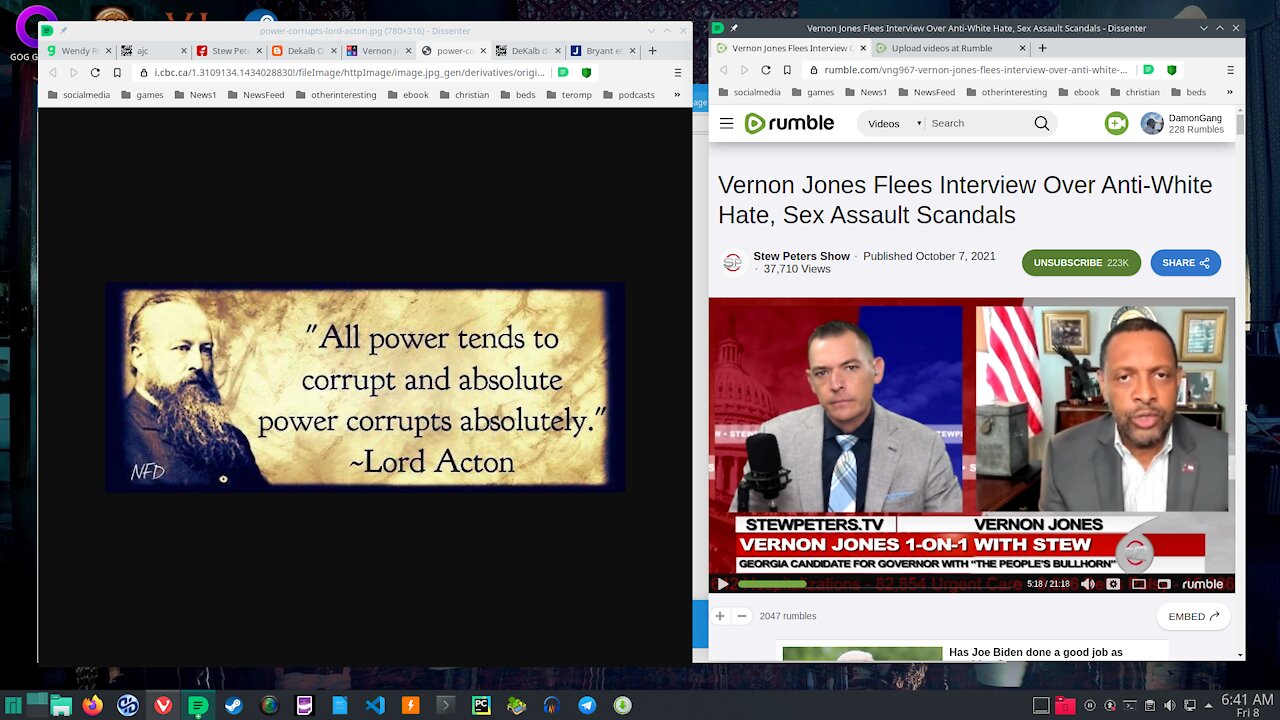Open Joe Biden poll link

click(x=1036, y=653)
